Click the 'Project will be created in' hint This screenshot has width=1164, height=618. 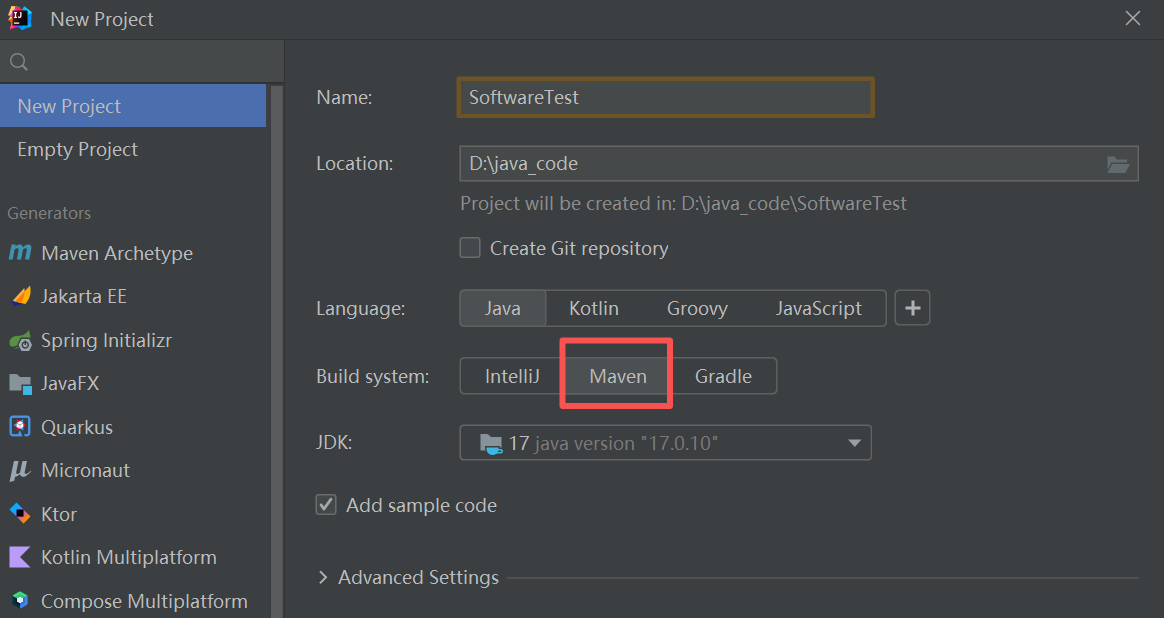(683, 204)
